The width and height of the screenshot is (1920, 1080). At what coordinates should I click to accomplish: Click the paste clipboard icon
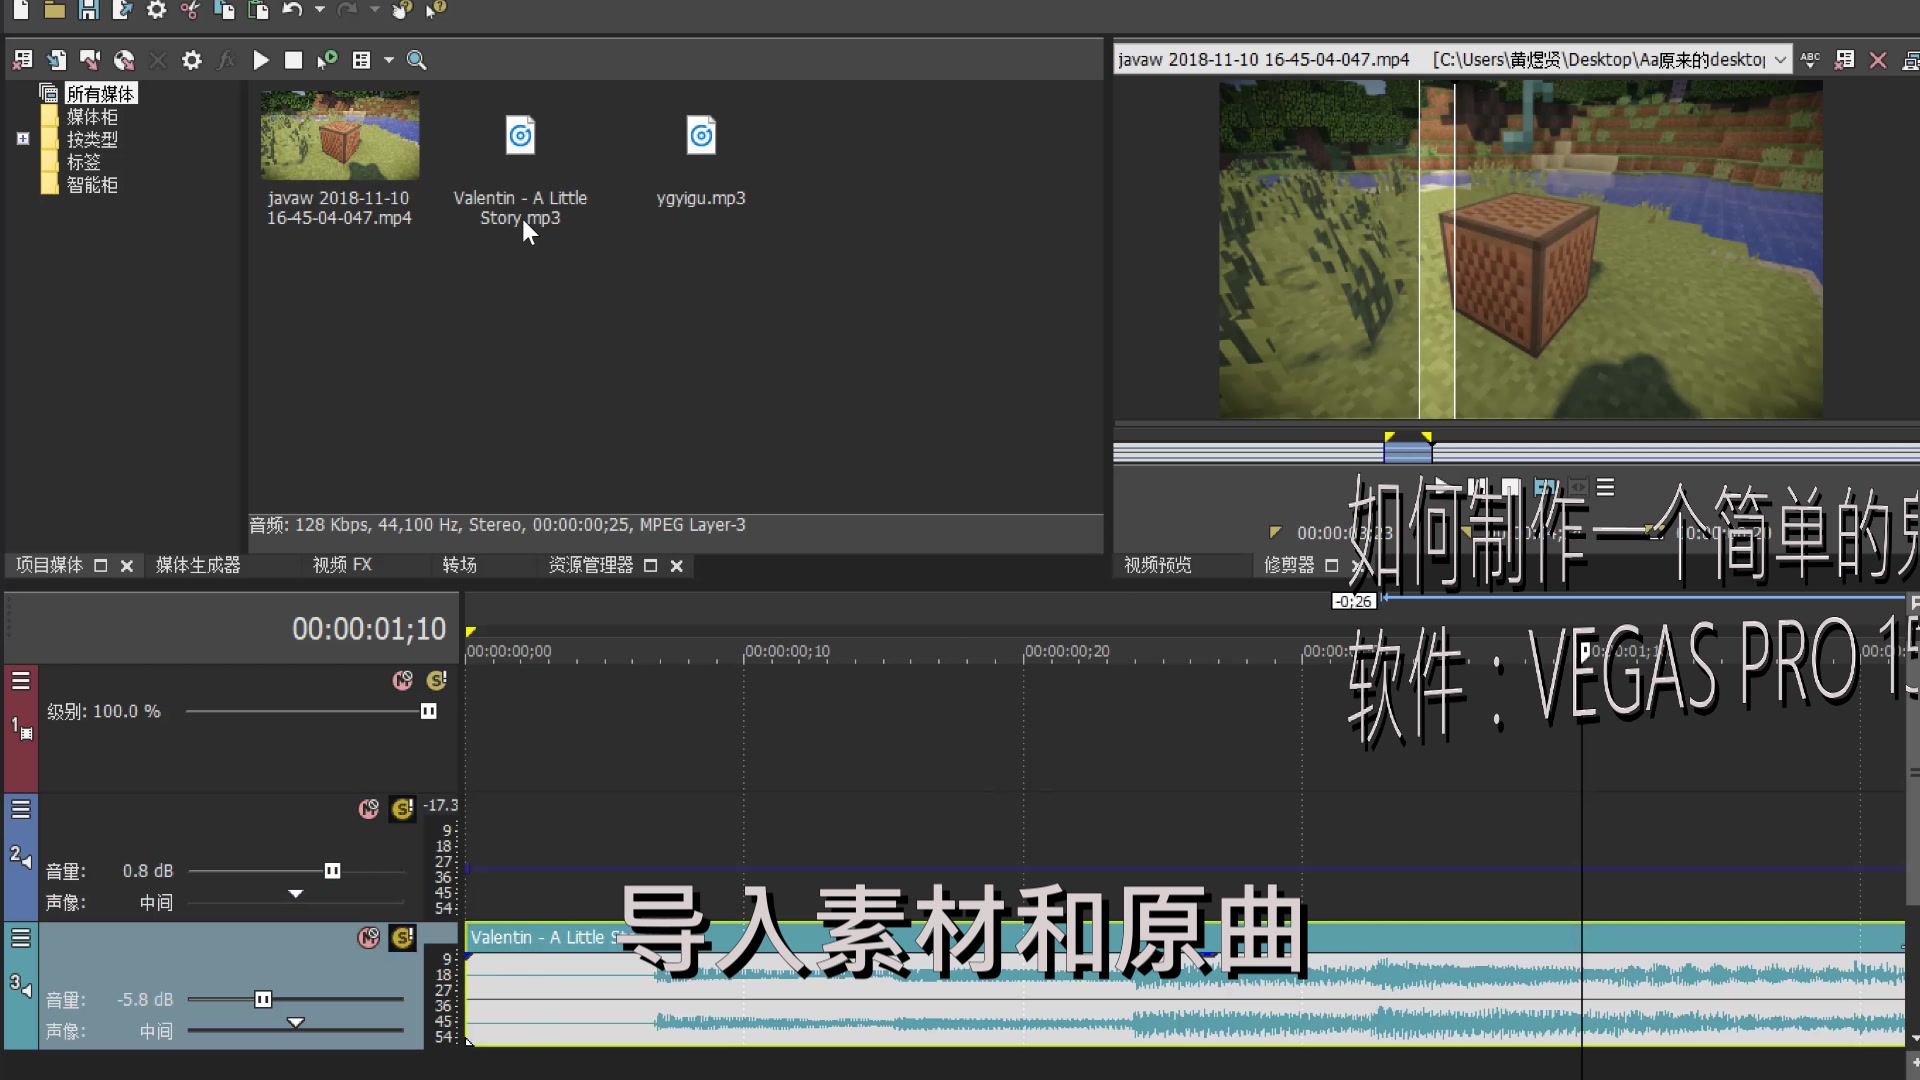(258, 10)
